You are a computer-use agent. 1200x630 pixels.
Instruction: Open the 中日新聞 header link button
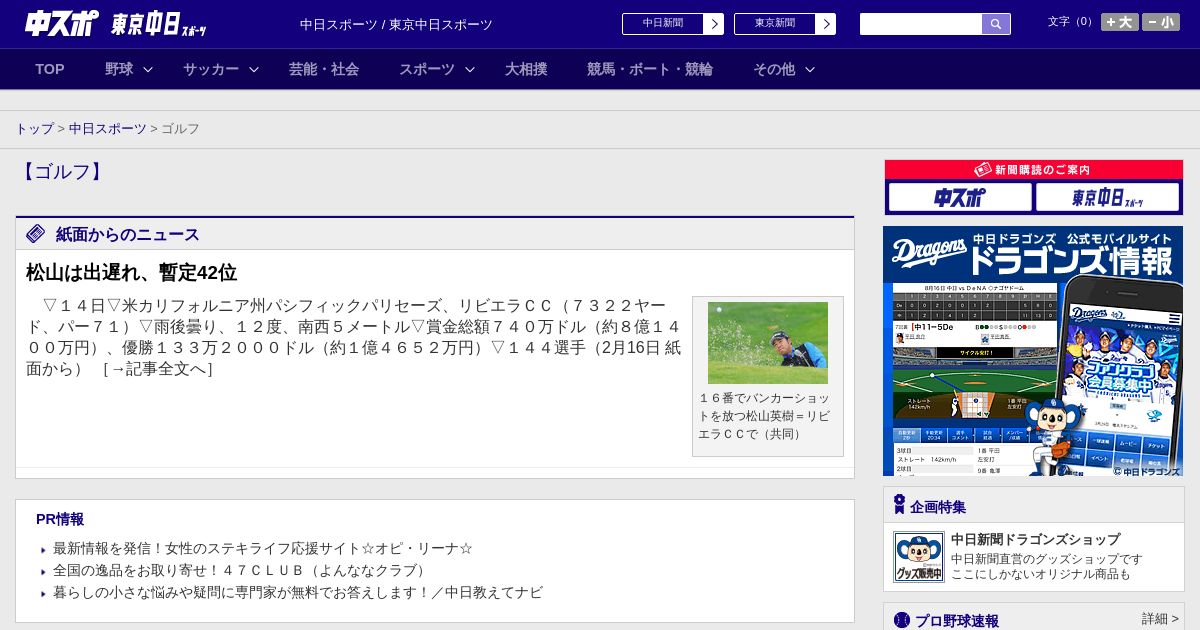(663, 23)
